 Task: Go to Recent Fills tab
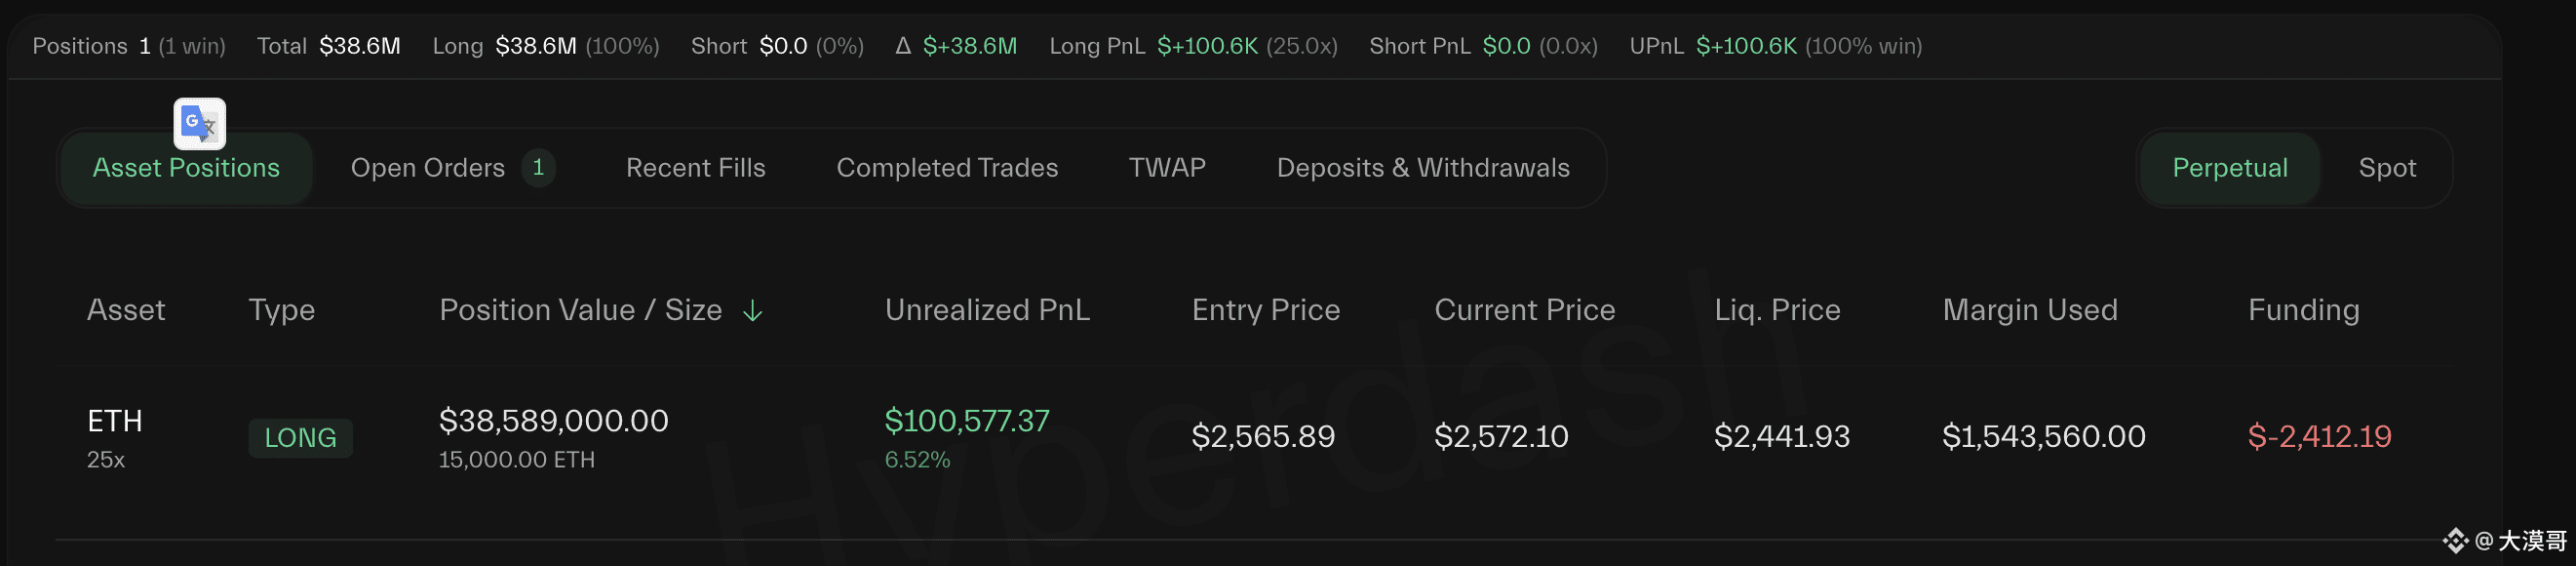pyautogui.click(x=696, y=168)
